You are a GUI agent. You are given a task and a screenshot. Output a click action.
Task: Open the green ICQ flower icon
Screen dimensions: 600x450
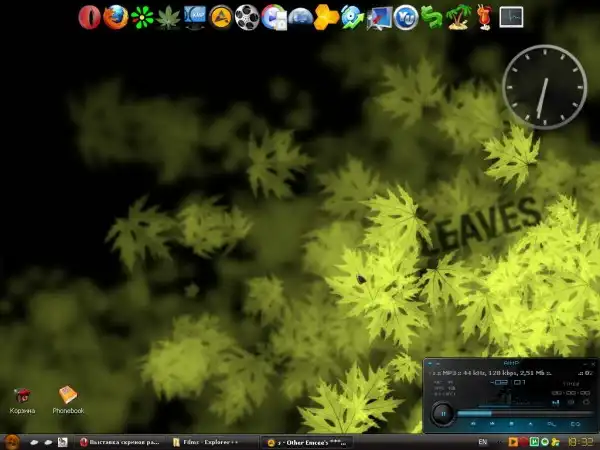coord(143,17)
